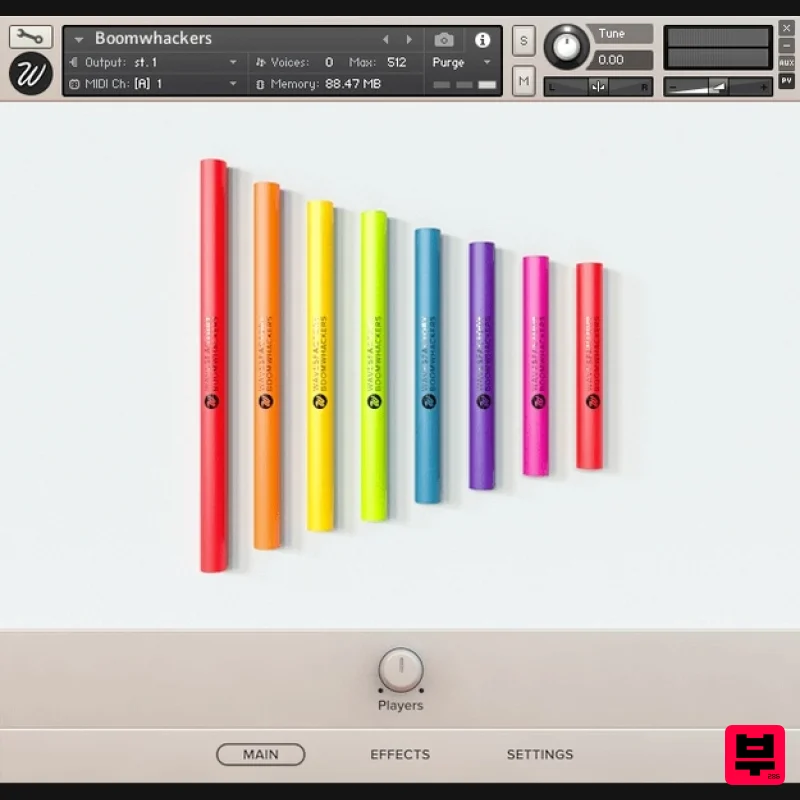Turn the Players knob
Viewport: 800px width, 800px height.
(x=400, y=672)
